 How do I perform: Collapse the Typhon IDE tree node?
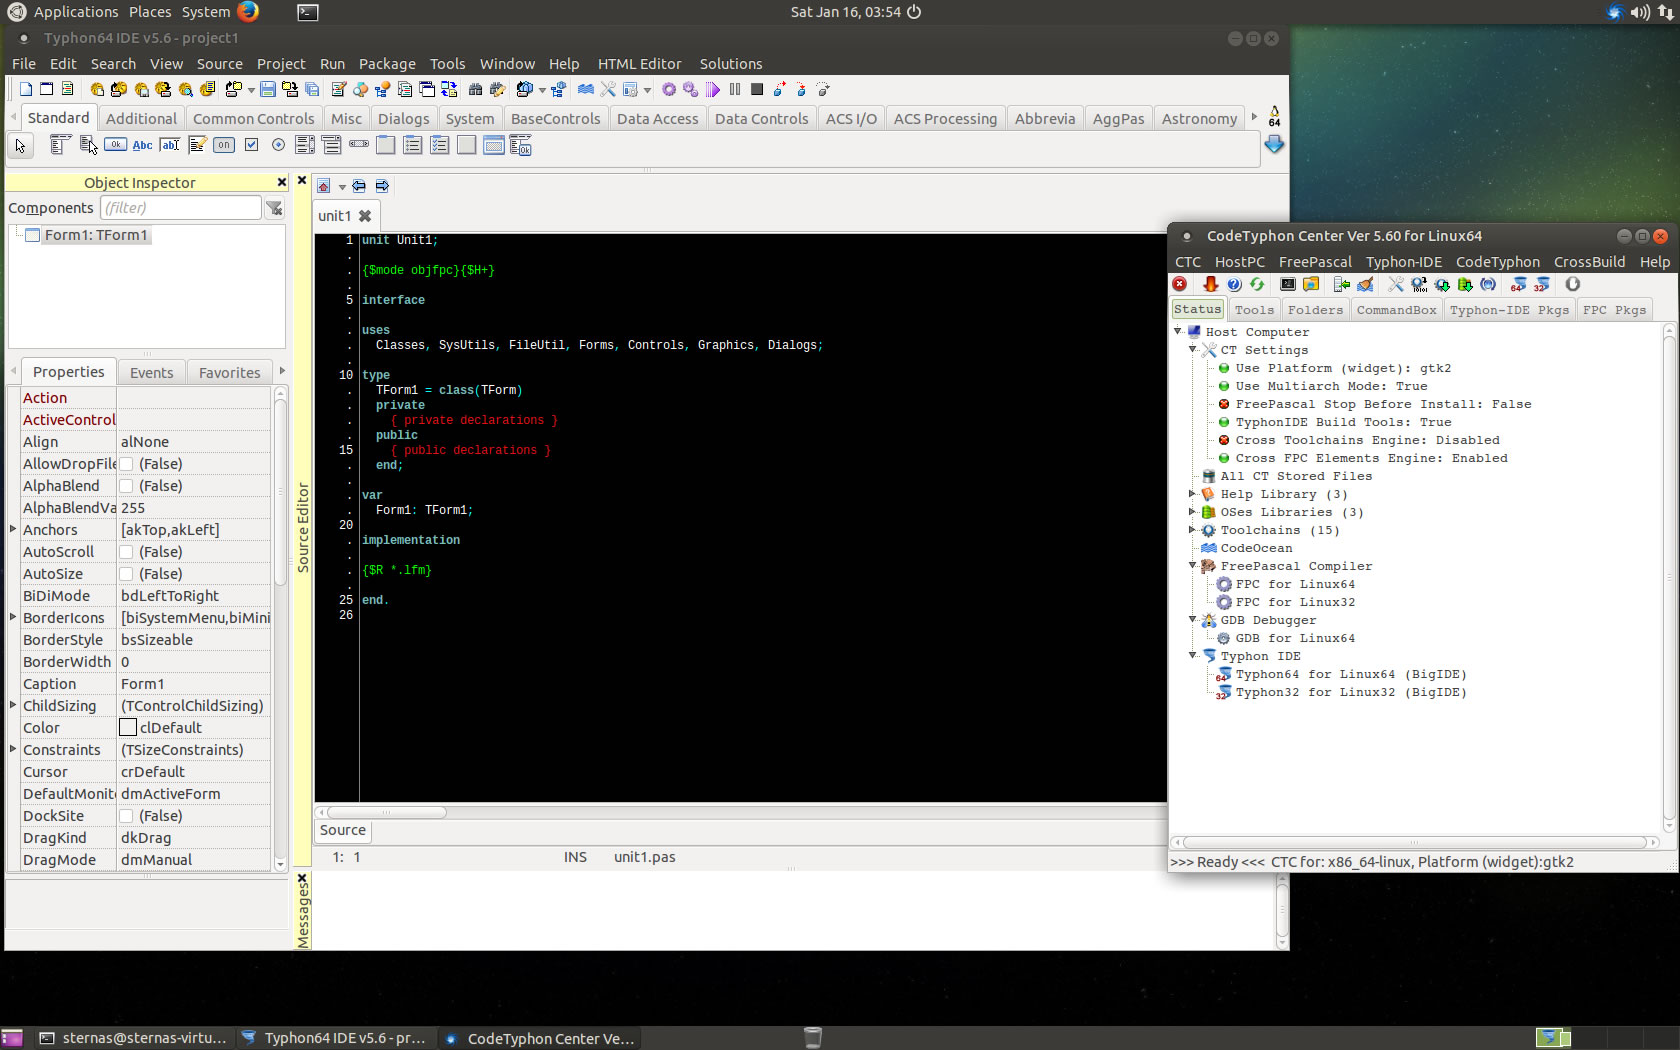pyautogui.click(x=1192, y=656)
